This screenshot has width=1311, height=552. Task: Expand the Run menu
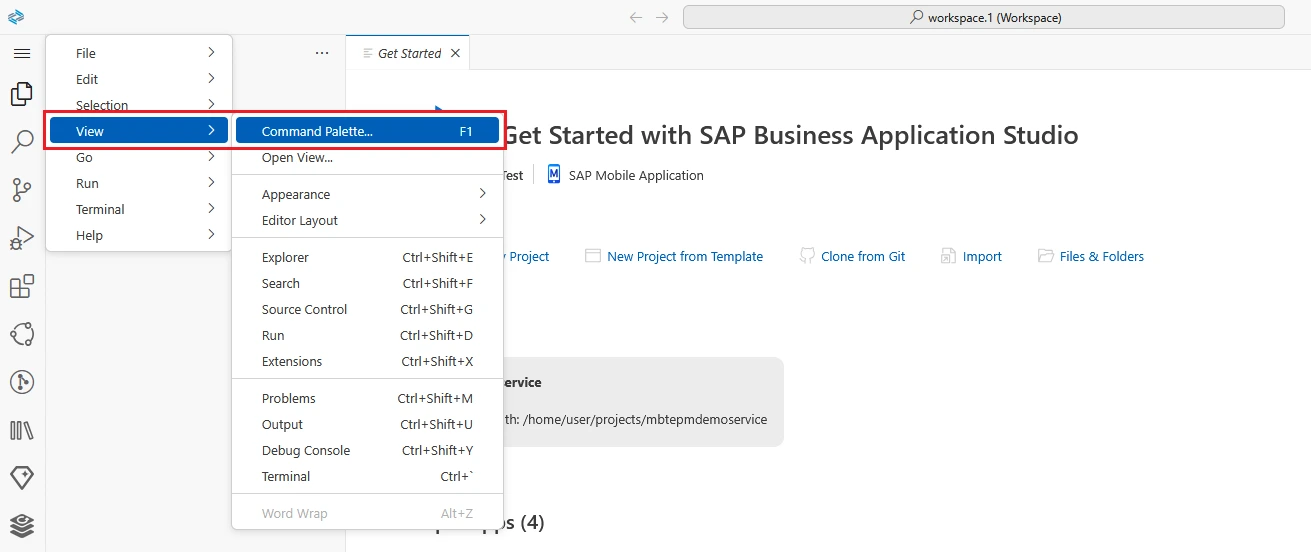point(139,183)
